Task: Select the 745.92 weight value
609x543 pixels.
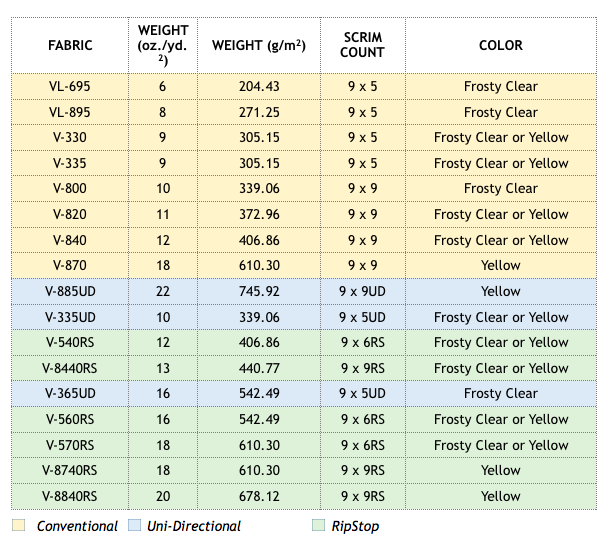Action: click(259, 291)
